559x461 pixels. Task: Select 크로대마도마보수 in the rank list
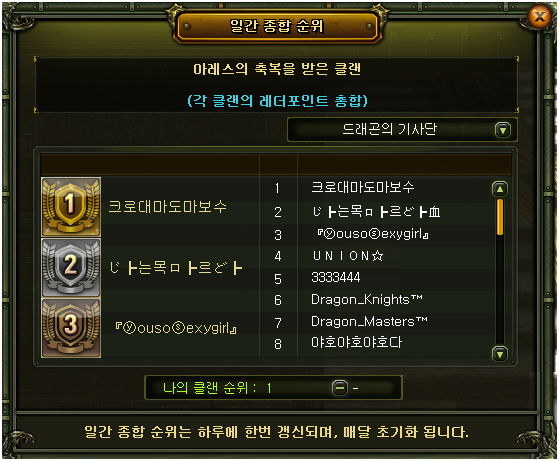(x=363, y=187)
